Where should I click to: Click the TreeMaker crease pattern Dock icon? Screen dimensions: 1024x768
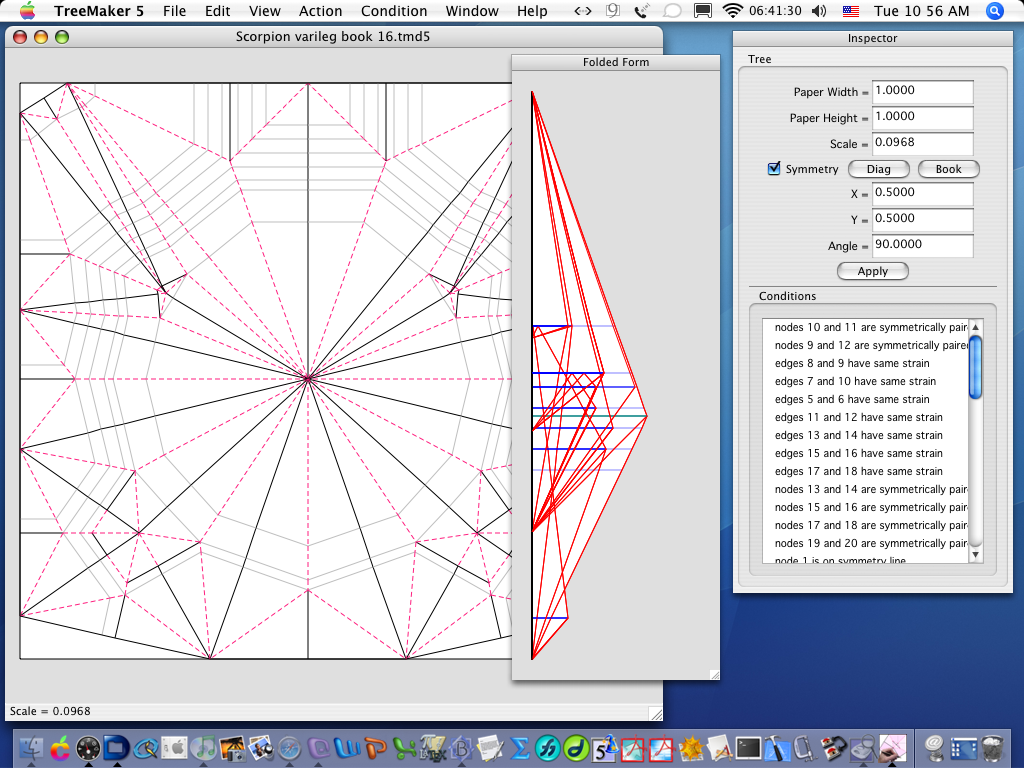click(892, 748)
